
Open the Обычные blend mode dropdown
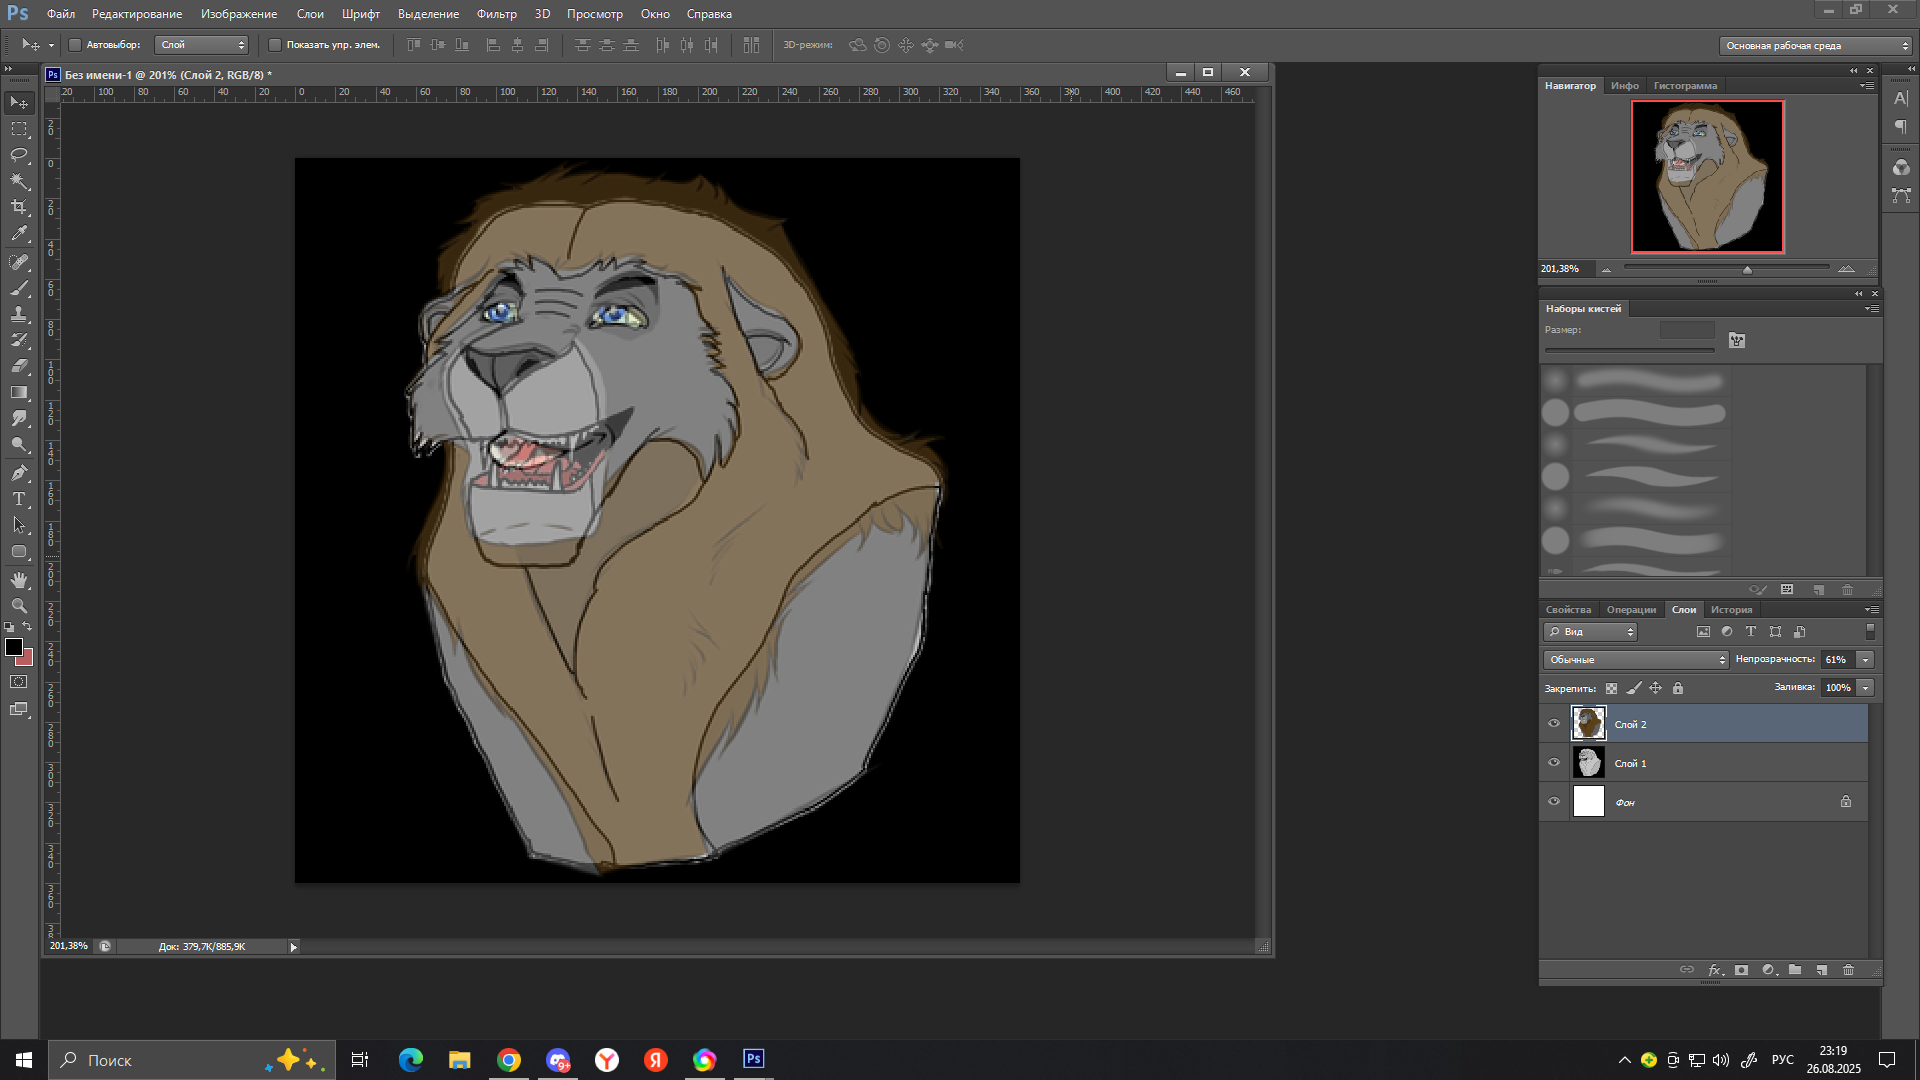1636,660
